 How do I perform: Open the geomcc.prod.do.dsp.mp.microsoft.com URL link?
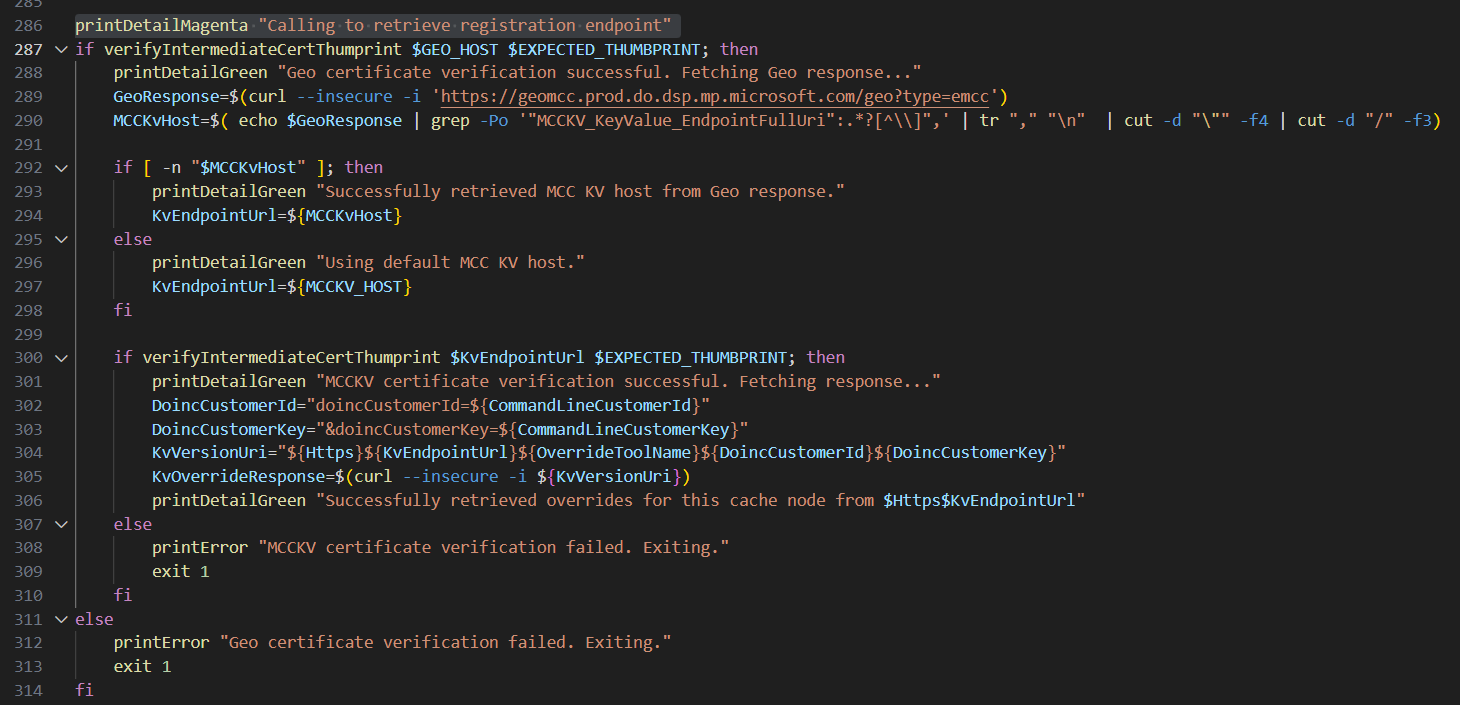point(715,96)
